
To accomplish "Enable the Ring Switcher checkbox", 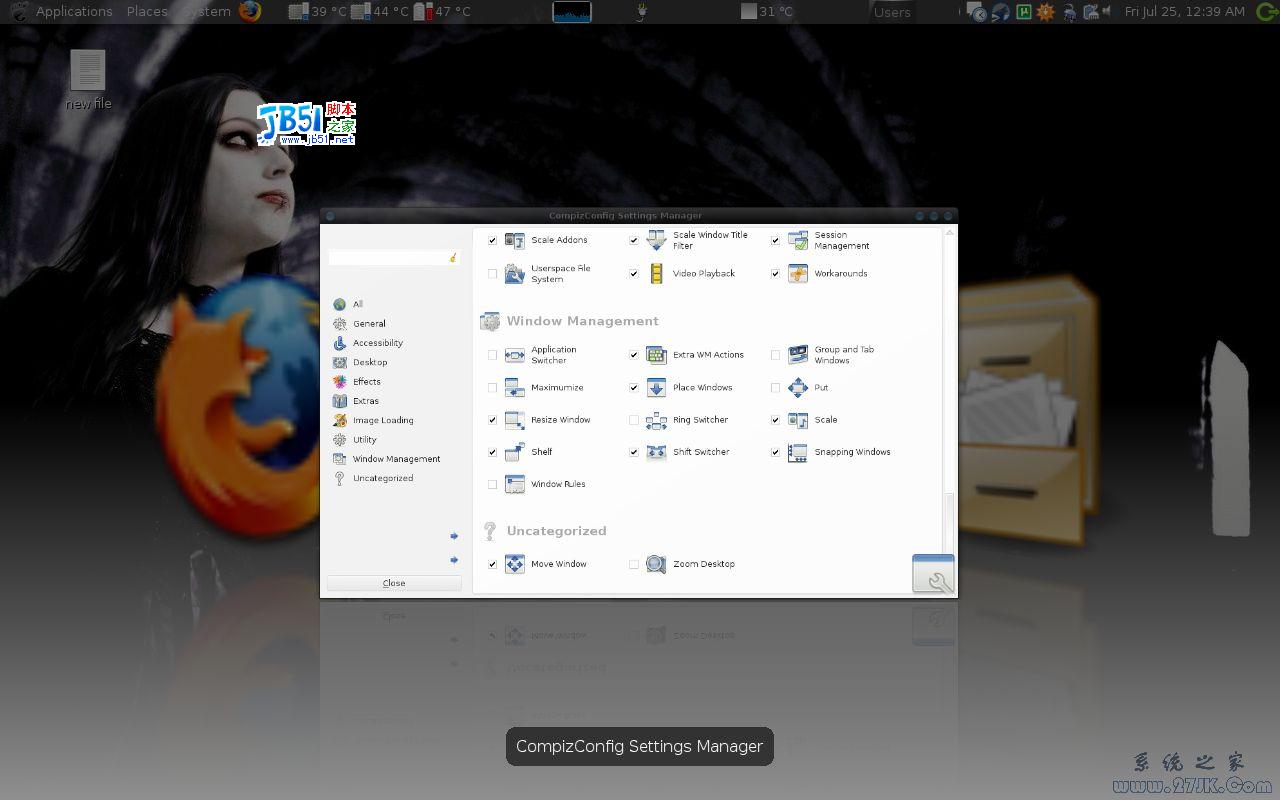I will tap(634, 420).
